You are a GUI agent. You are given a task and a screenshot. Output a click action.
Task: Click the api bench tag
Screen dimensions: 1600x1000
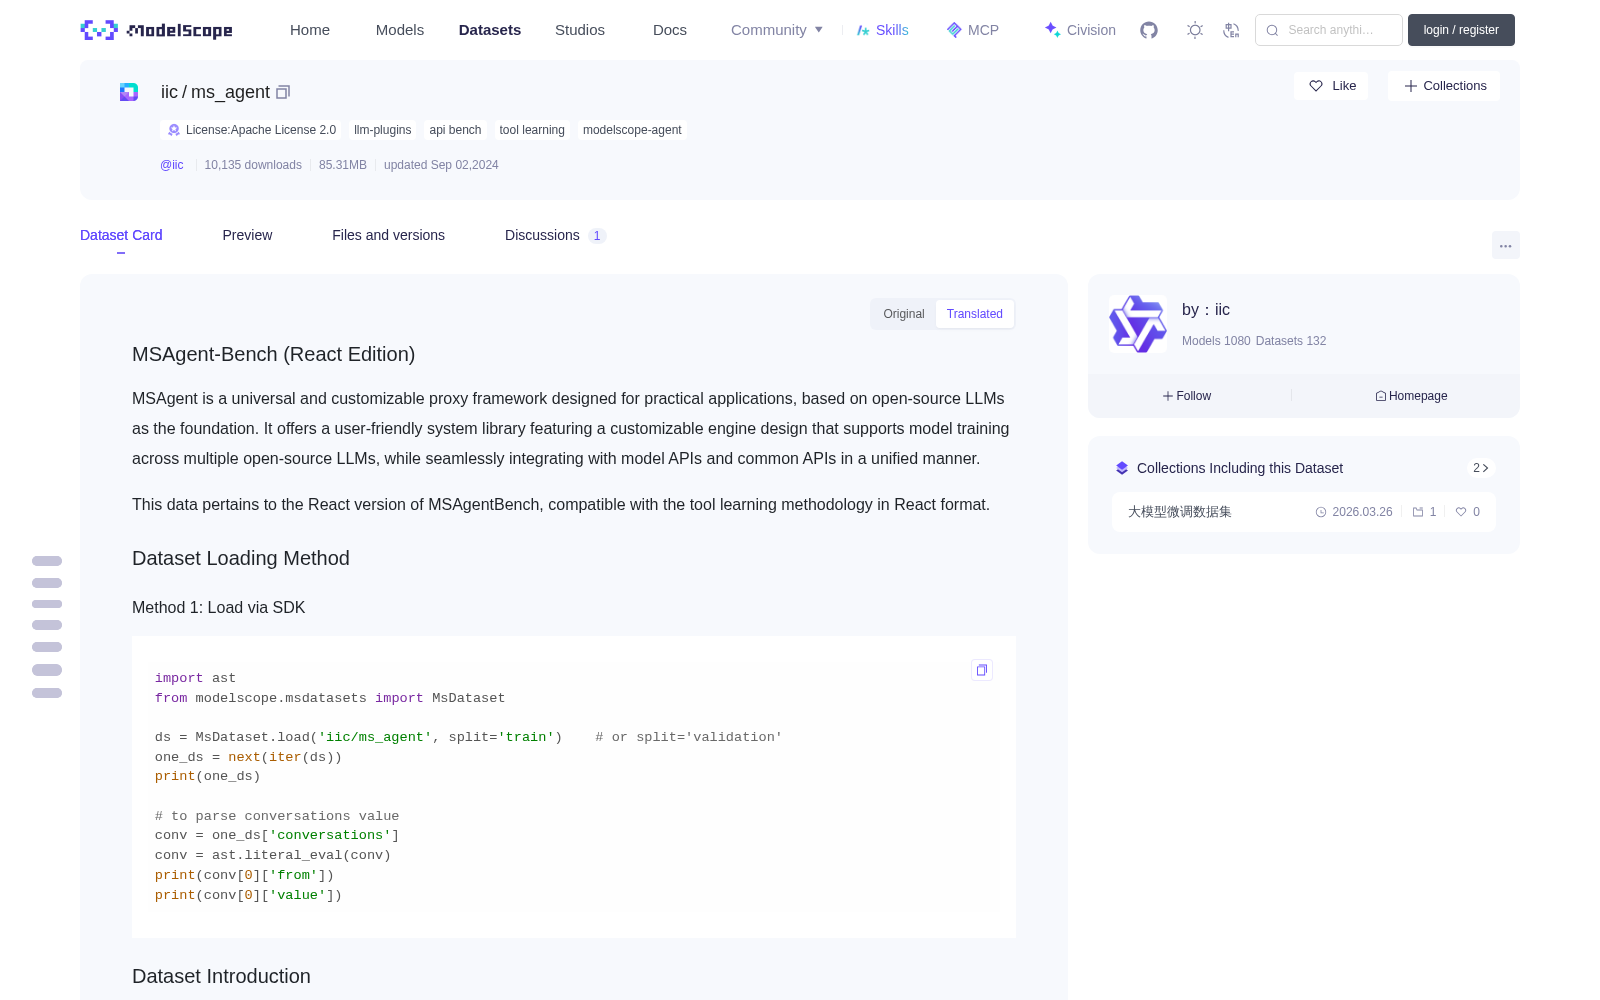pos(455,130)
